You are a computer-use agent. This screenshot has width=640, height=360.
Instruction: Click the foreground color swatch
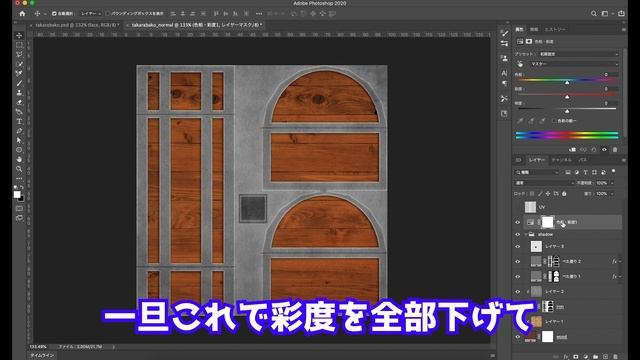tap(17, 195)
